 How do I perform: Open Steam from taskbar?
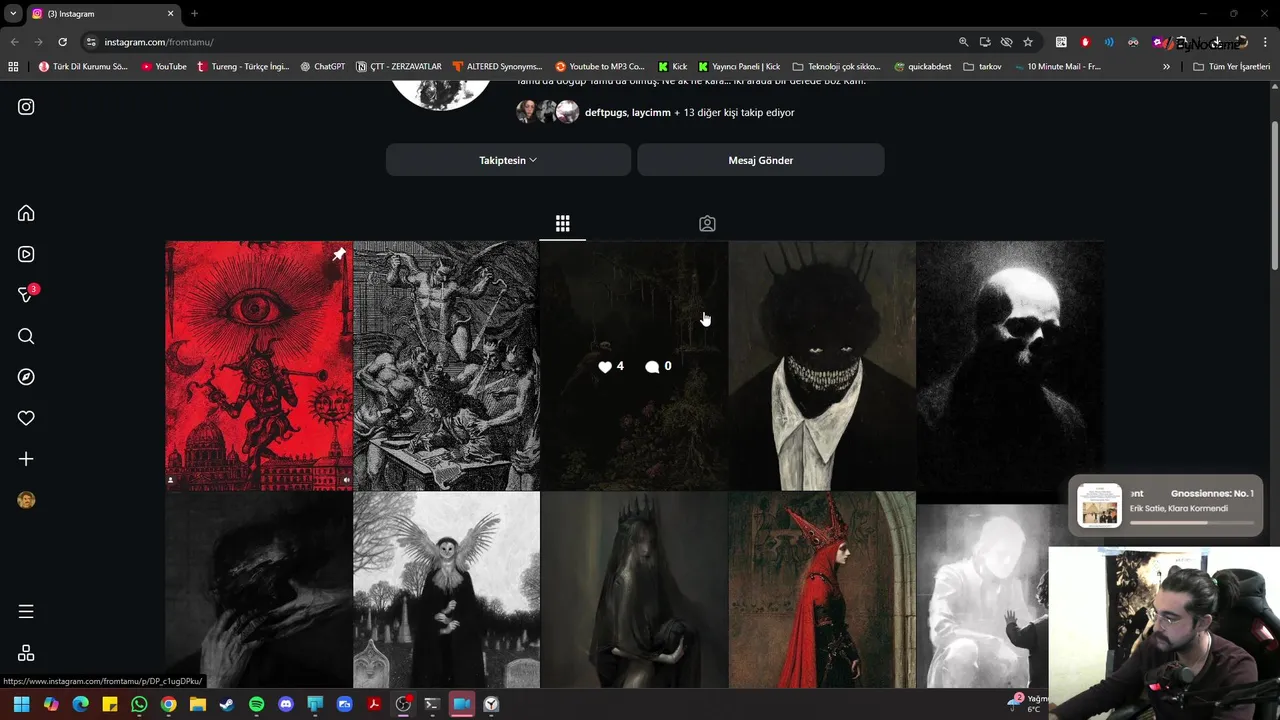pos(227,704)
